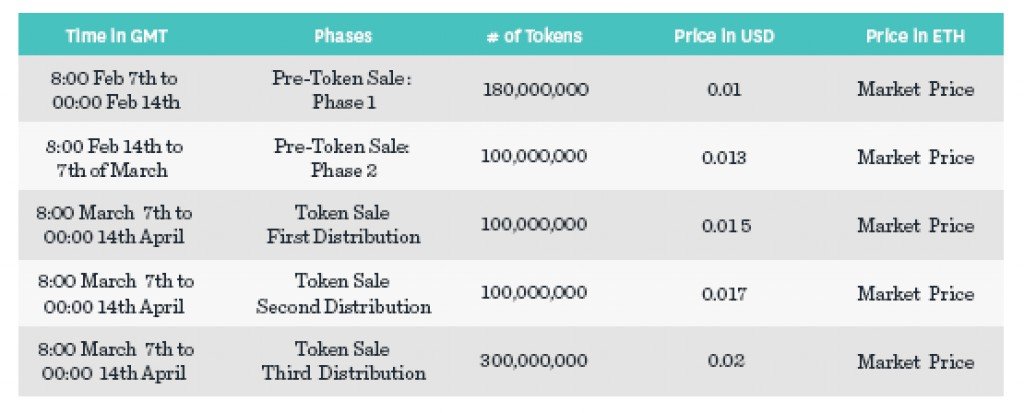Click the 0.02 USD price cell
This screenshot has height=413, width=1024.
[x=724, y=362]
